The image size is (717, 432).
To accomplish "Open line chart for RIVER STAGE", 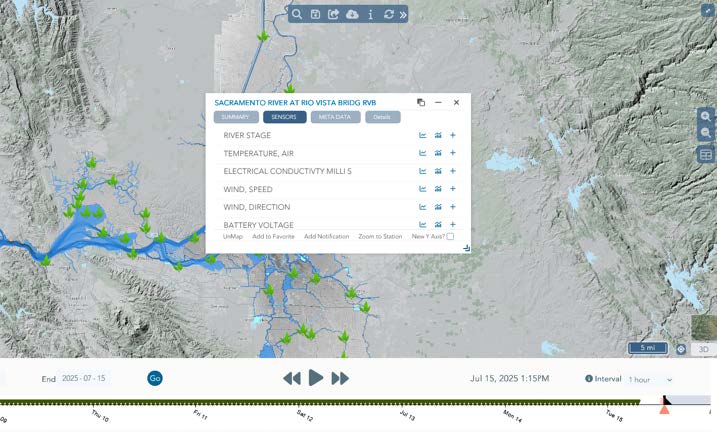I will [x=423, y=136].
